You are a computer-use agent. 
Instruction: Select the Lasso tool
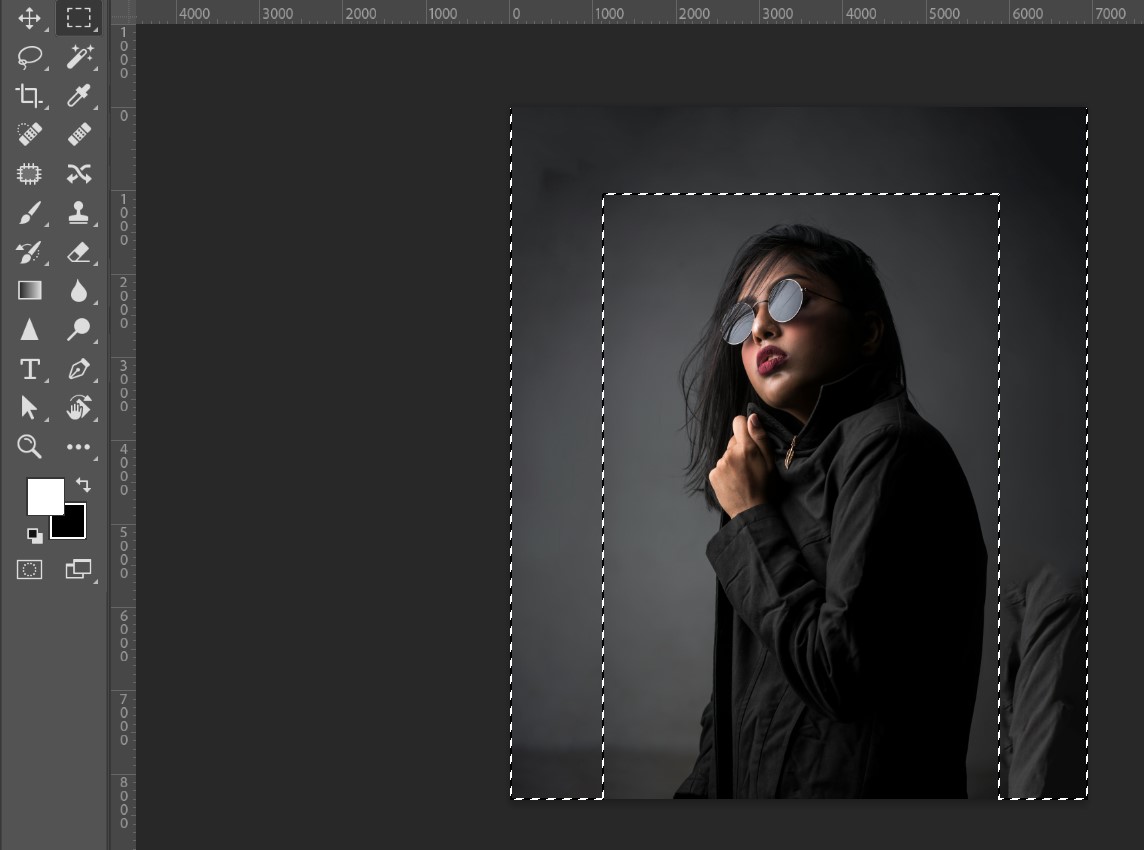[29, 57]
